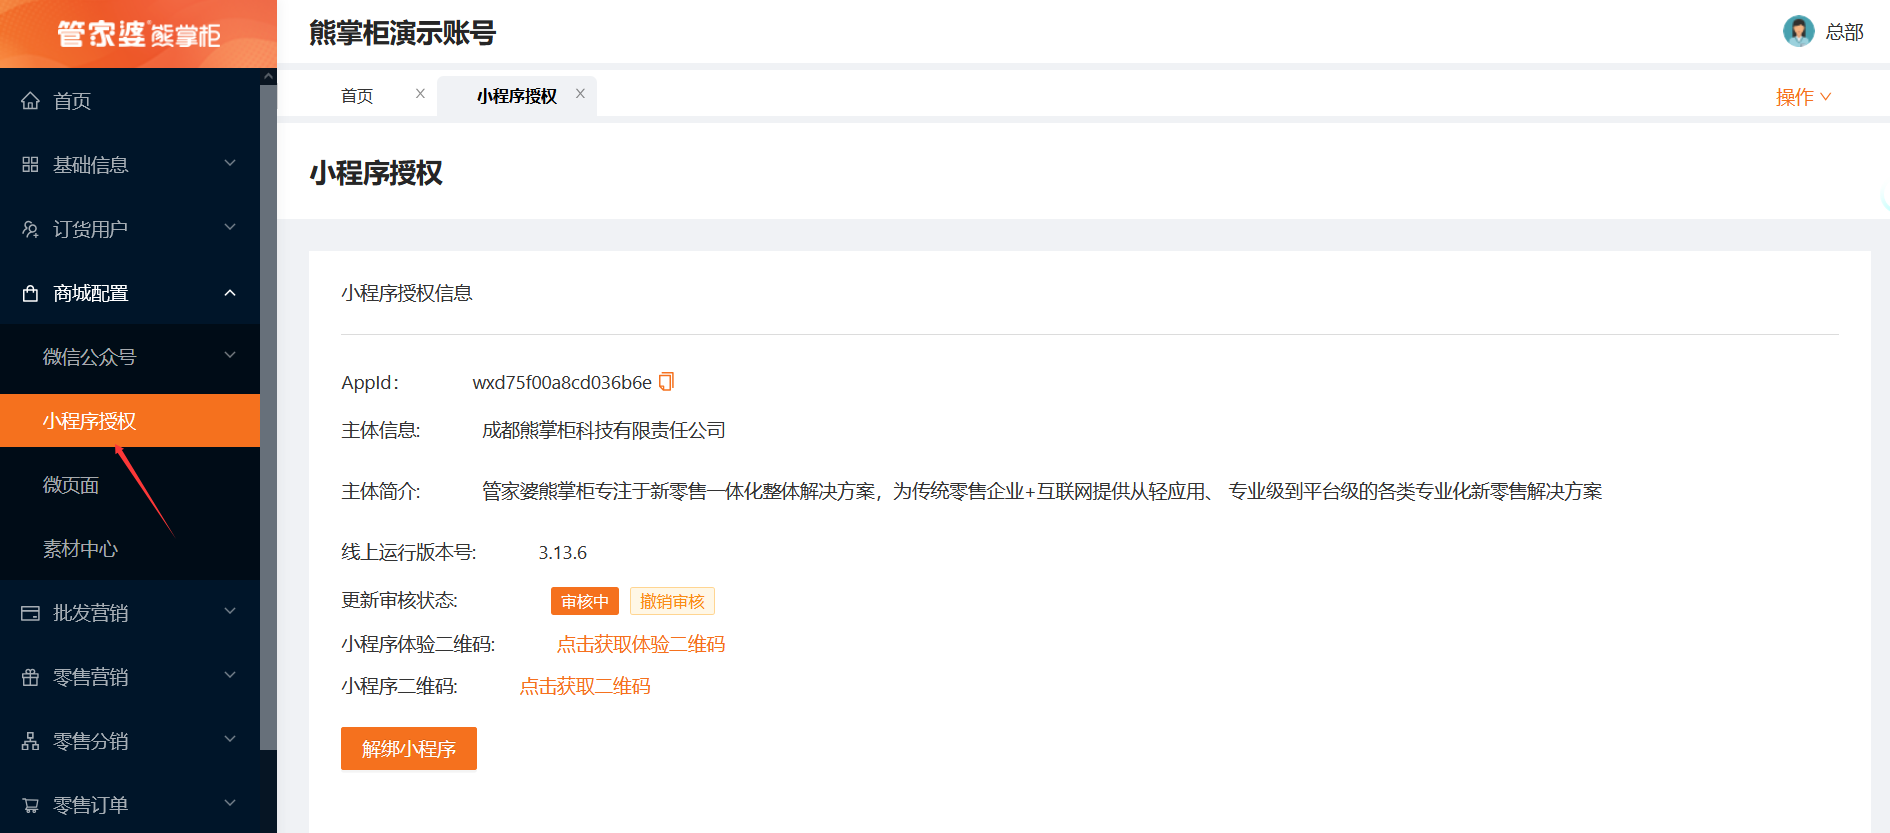Collapse the 商城配置 menu chevron
The width and height of the screenshot is (1890, 833).
click(x=230, y=293)
